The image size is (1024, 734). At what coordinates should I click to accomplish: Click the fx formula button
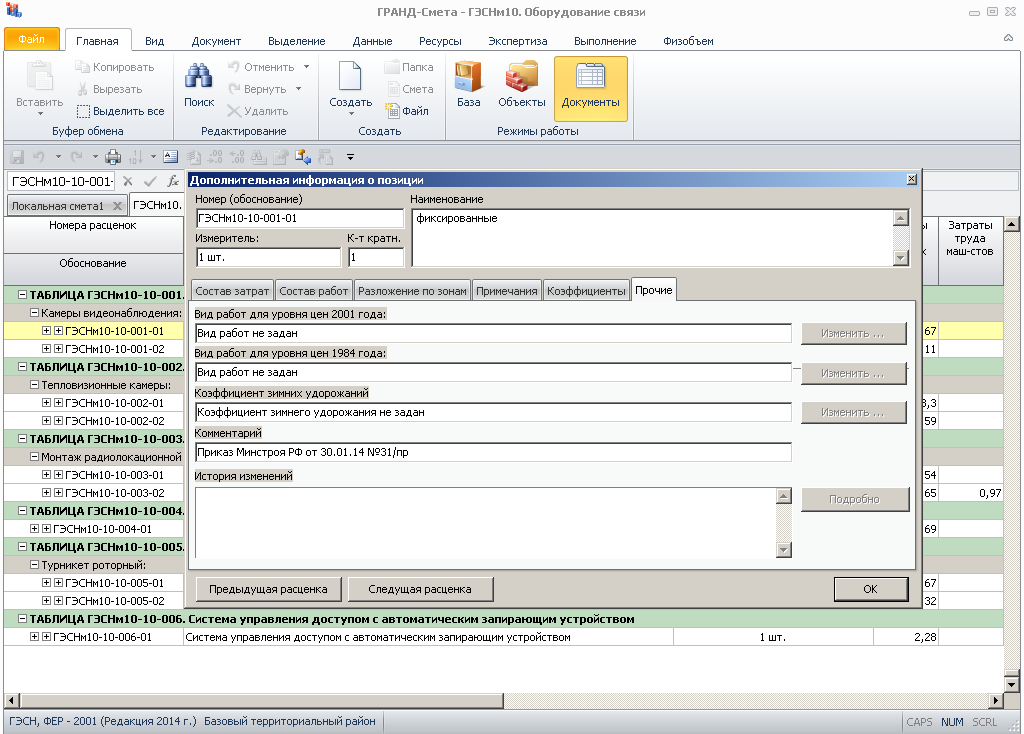click(173, 181)
